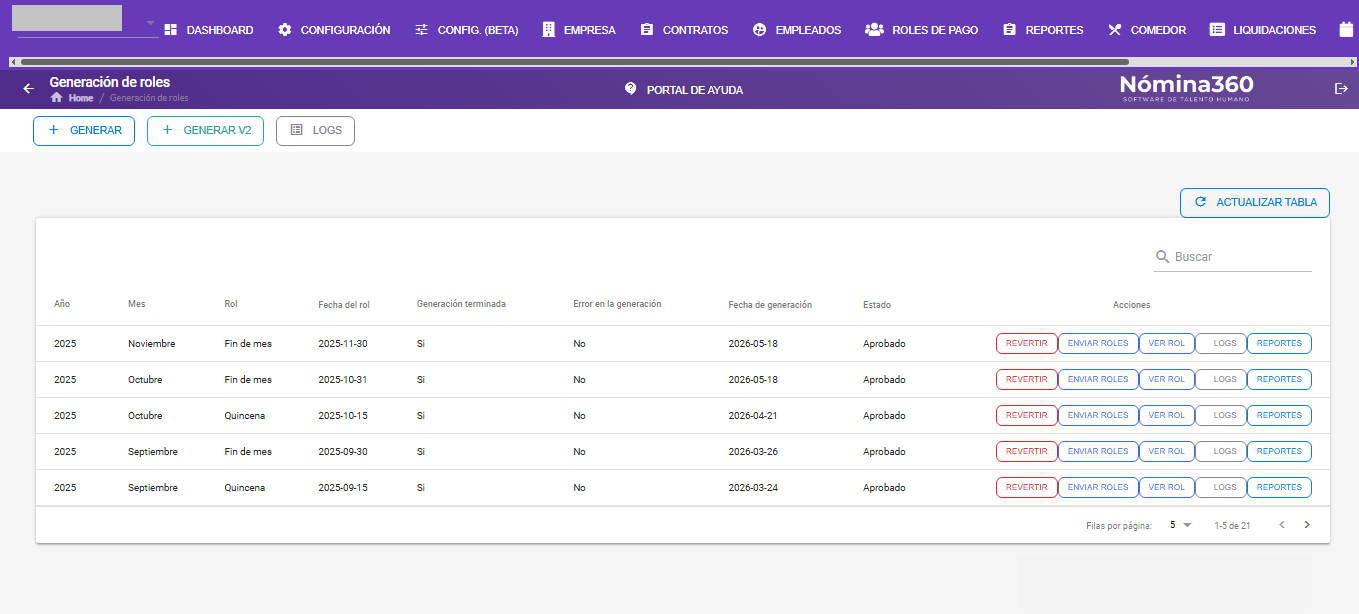Click the scrollbar right arrow
The width and height of the screenshot is (1359, 614).
[x=1353, y=62]
